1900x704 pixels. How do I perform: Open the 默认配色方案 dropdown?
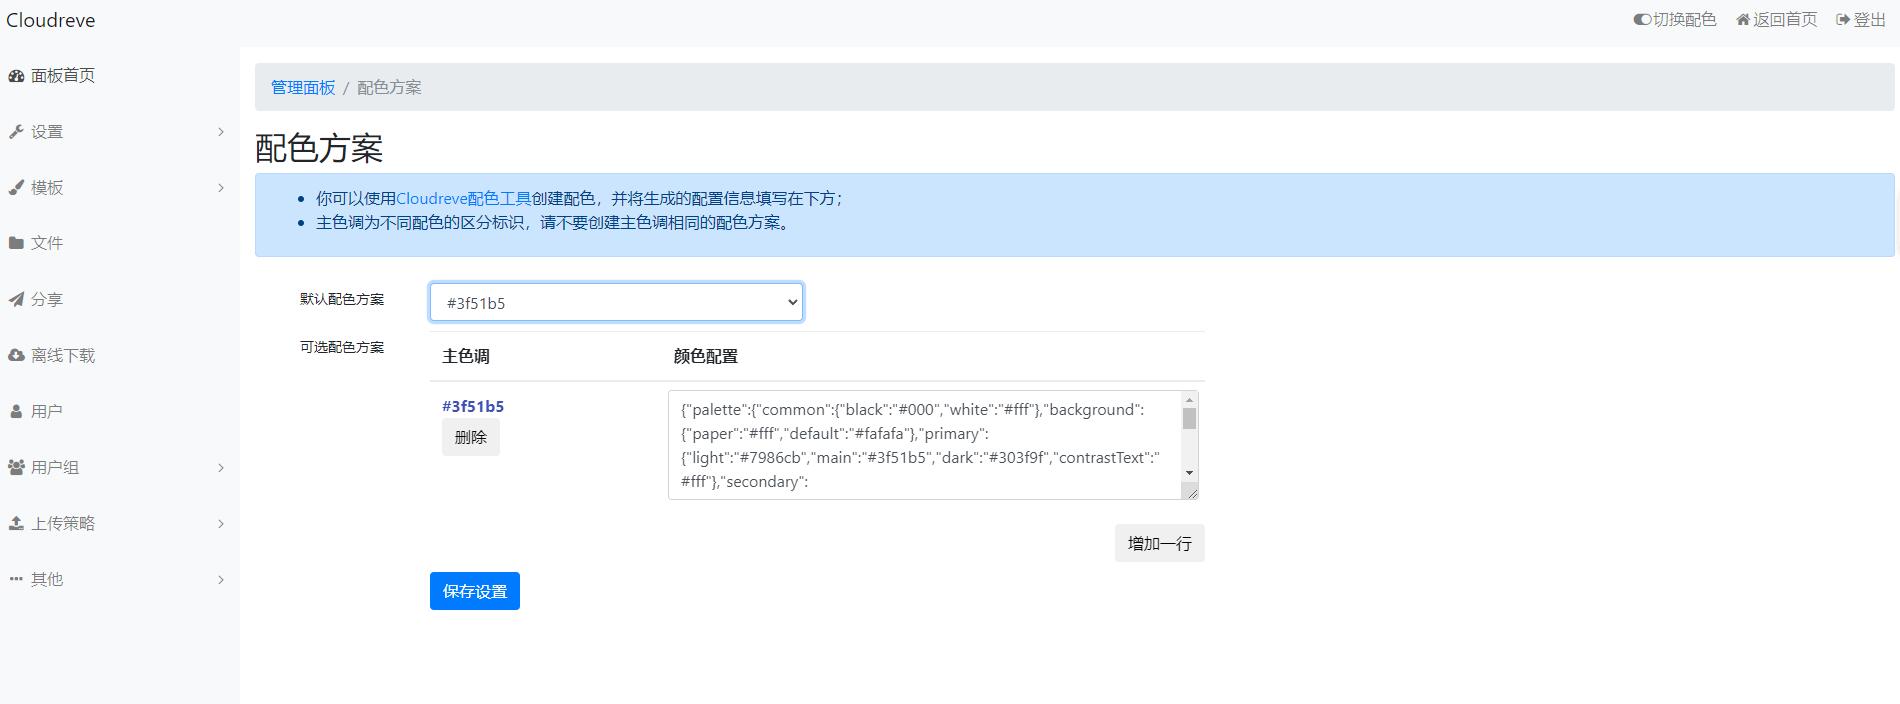click(x=616, y=302)
